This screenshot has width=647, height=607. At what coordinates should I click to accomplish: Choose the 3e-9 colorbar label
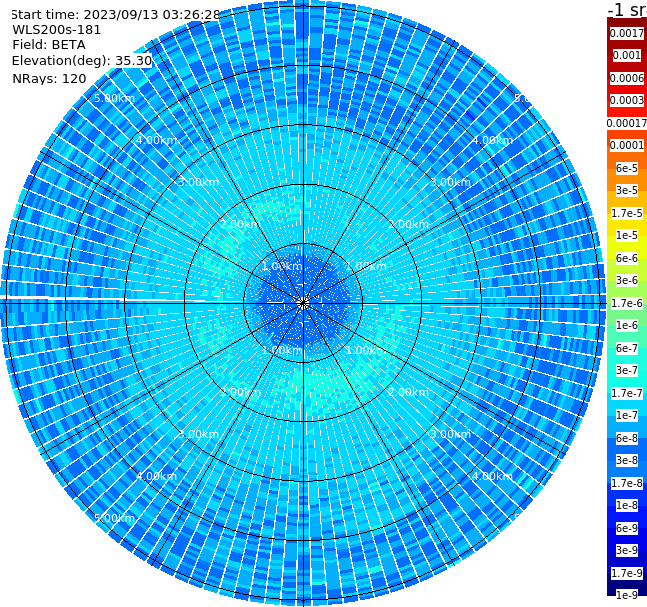click(627, 550)
